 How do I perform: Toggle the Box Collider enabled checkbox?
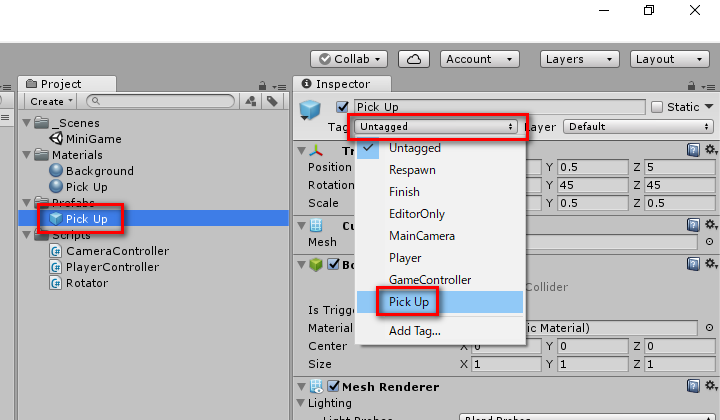[333, 264]
